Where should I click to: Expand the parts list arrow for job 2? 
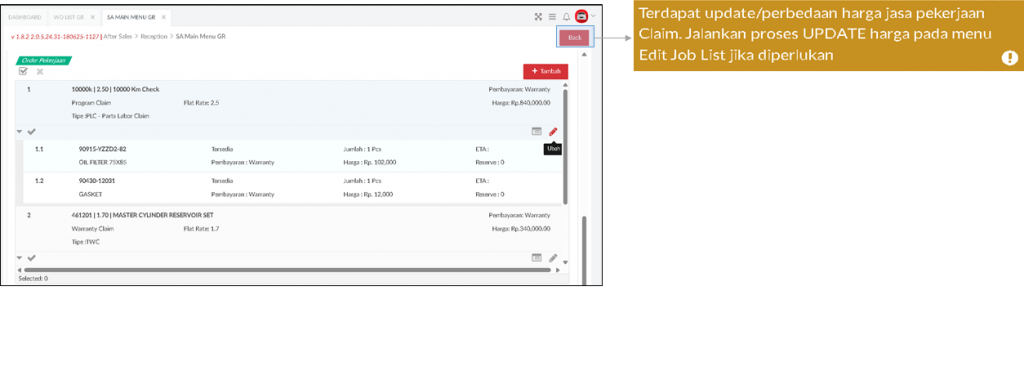(20, 258)
